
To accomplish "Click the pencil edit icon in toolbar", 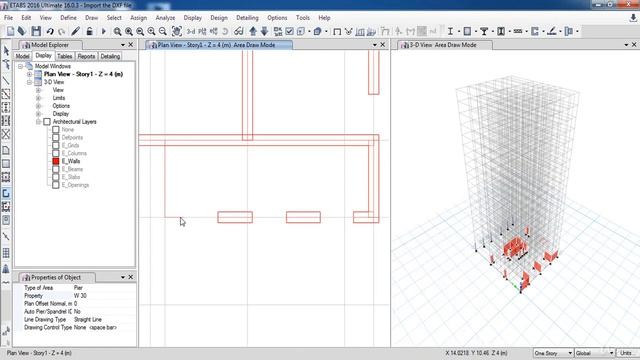I will tap(76, 31).
